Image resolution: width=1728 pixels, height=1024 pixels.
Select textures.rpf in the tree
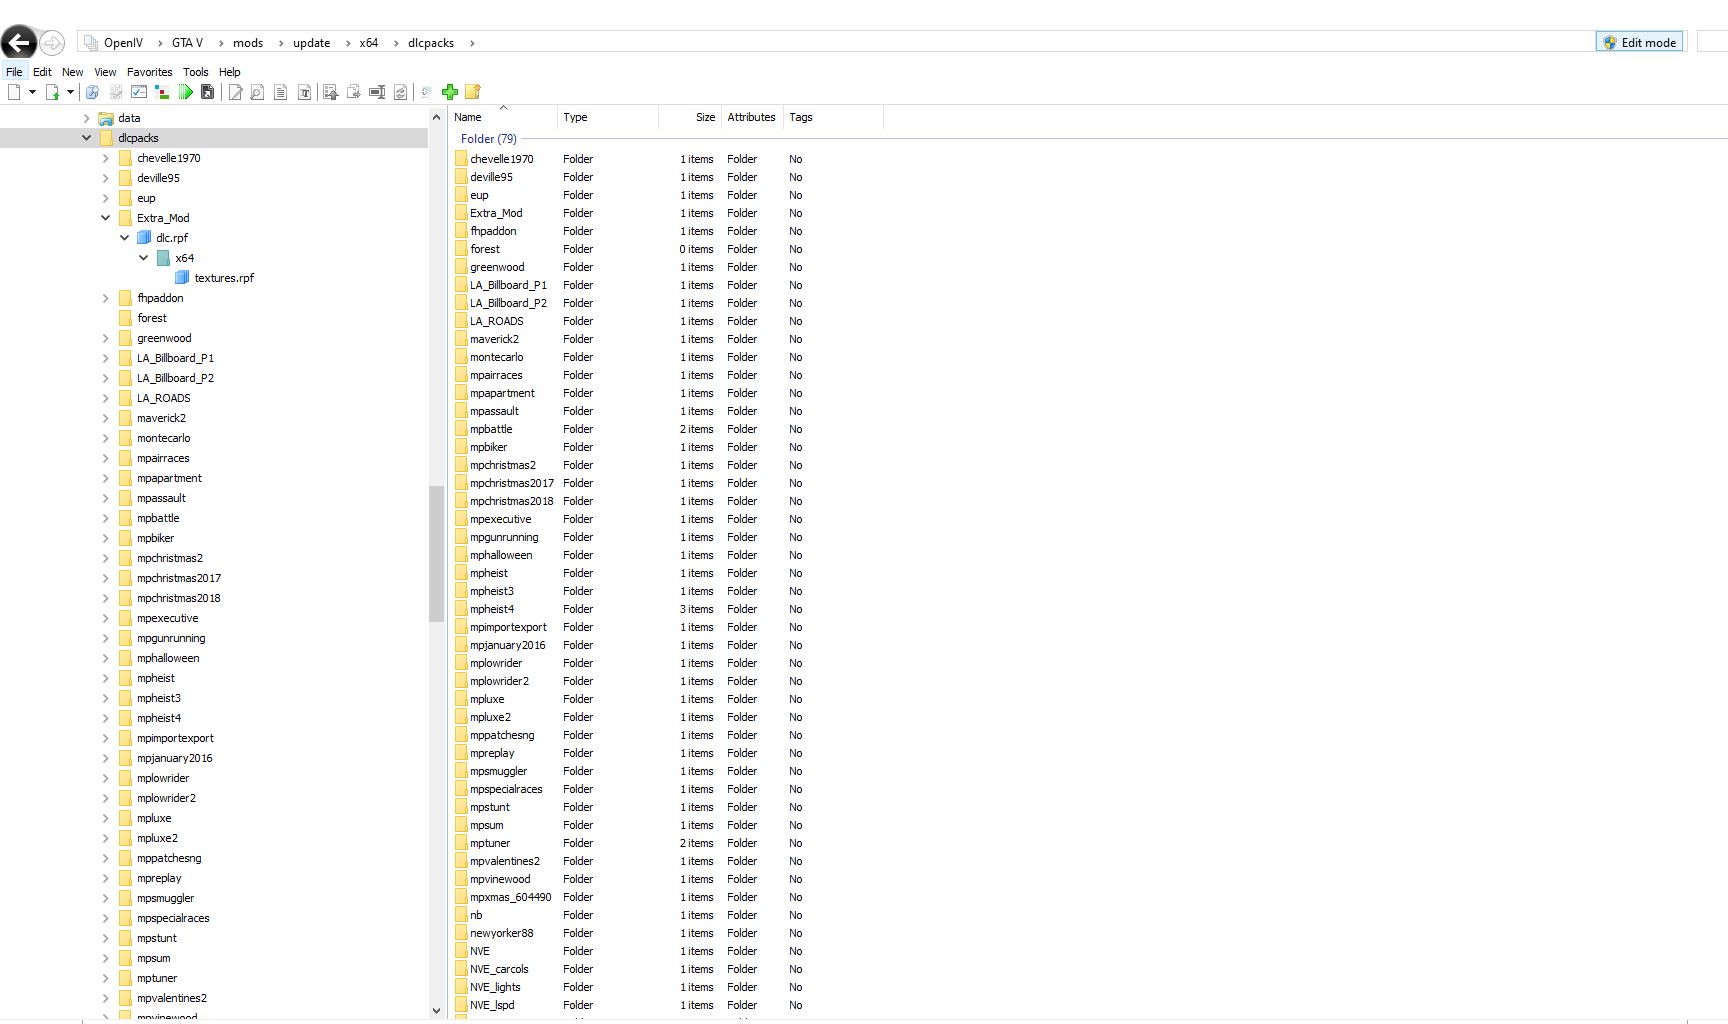tap(224, 278)
